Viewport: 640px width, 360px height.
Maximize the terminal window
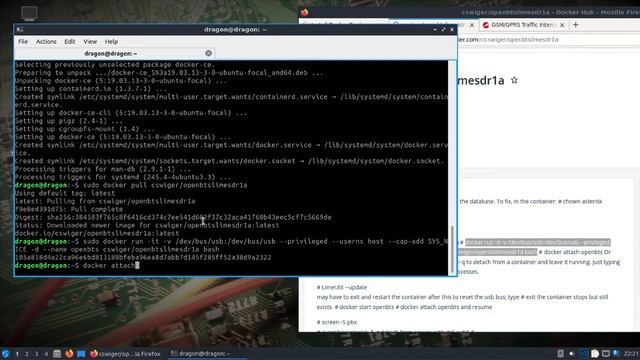coord(443,29)
